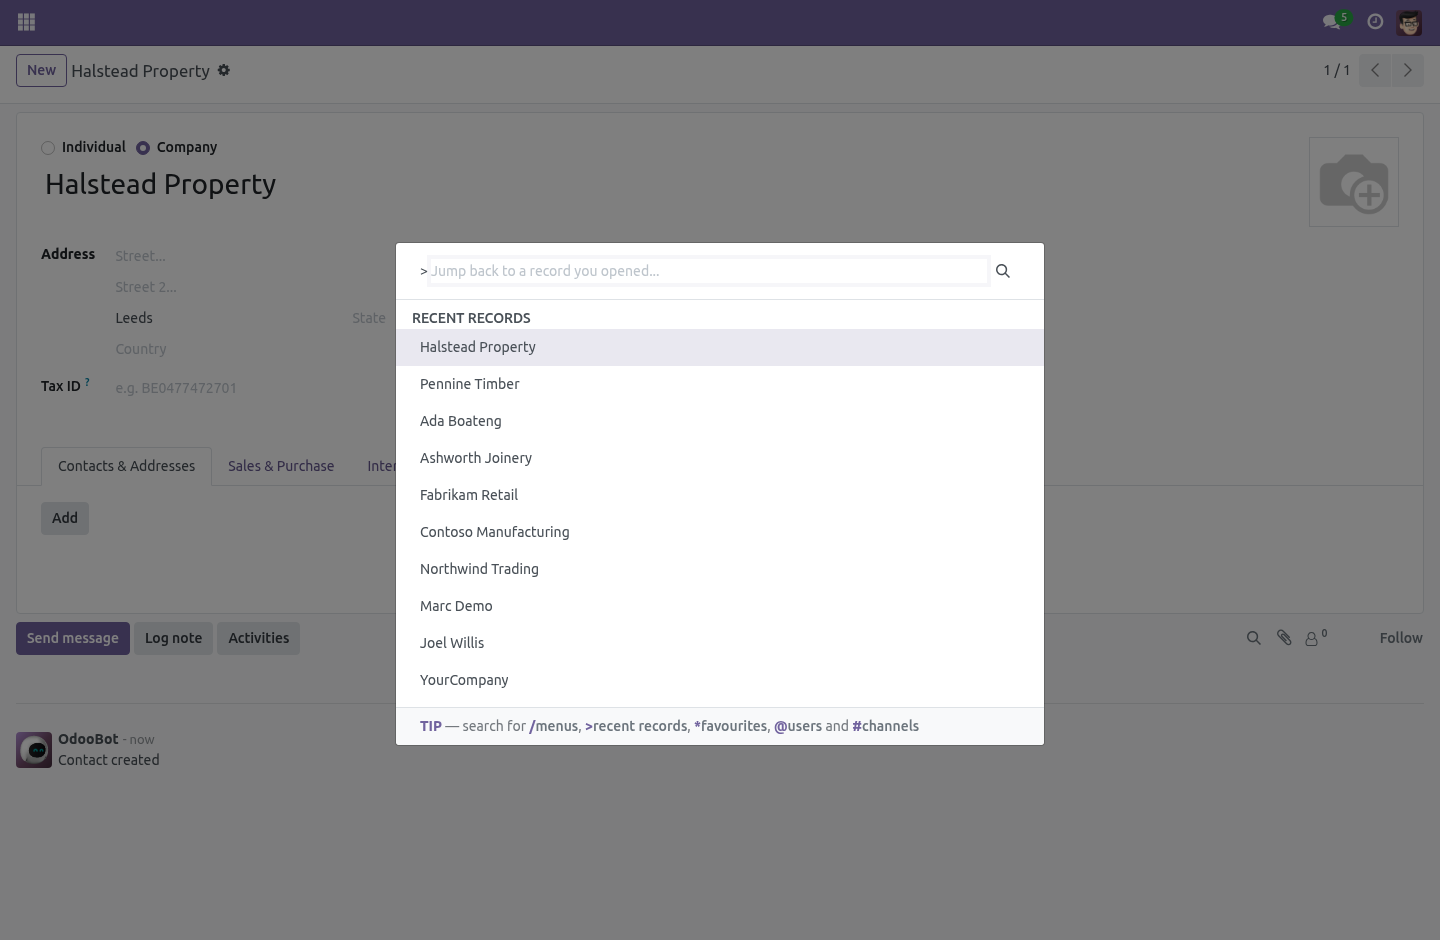Show followers list icon
This screenshot has width=1440, height=940.
coord(1316,637)
